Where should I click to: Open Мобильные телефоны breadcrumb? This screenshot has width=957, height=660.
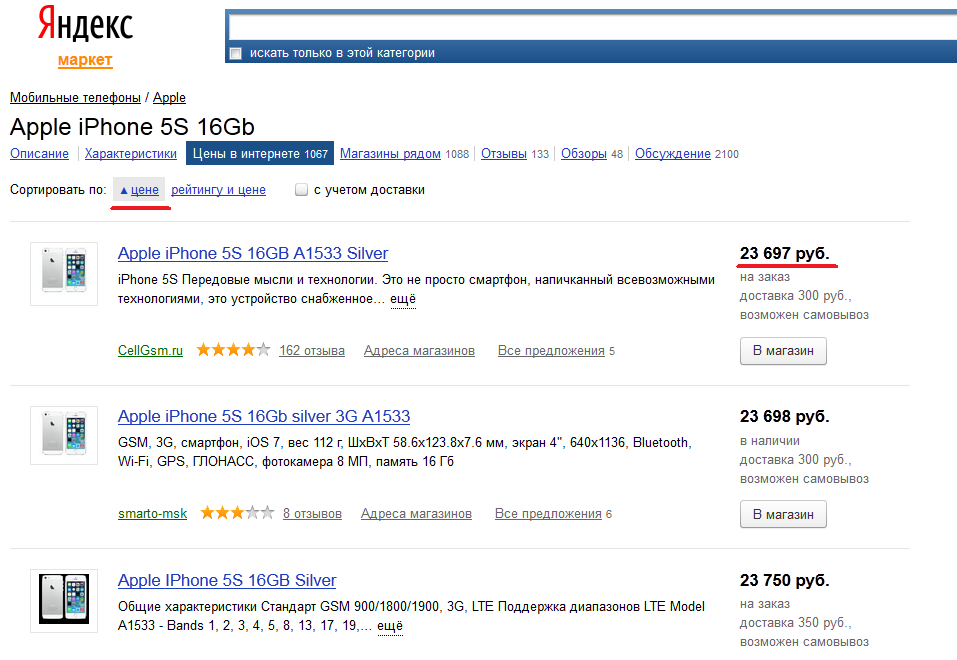pos(75,98)
